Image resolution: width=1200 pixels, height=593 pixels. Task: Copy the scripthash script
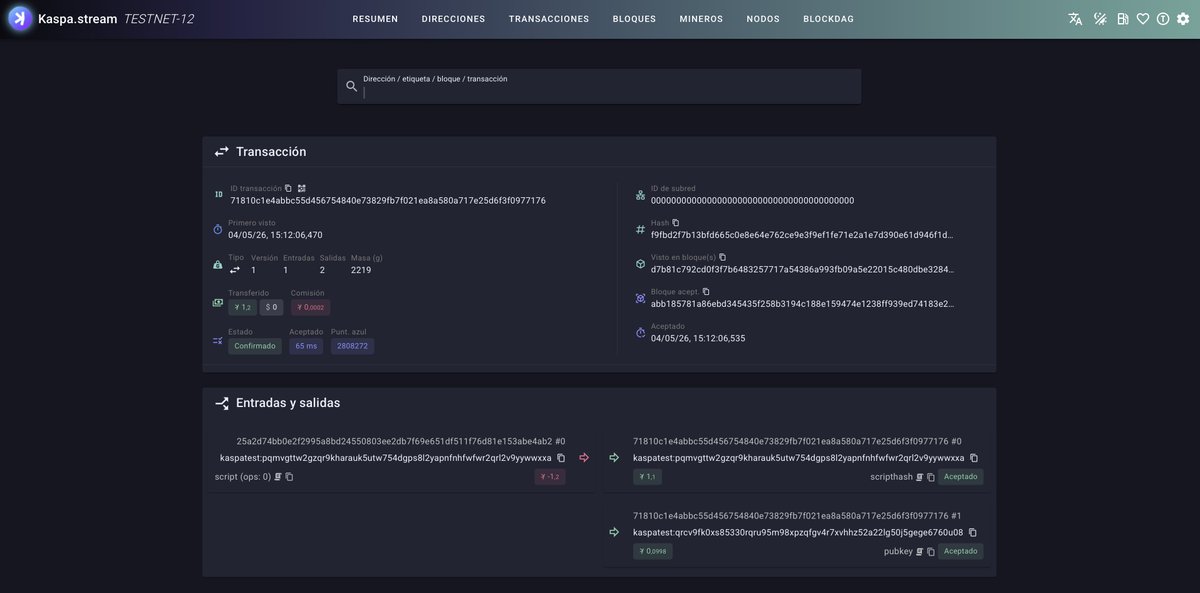click(930, 477)
